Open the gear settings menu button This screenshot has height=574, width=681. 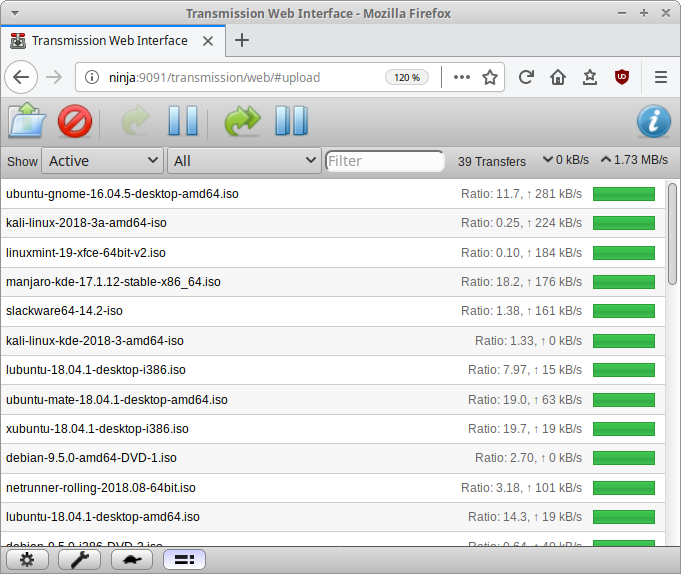[27, 560]
